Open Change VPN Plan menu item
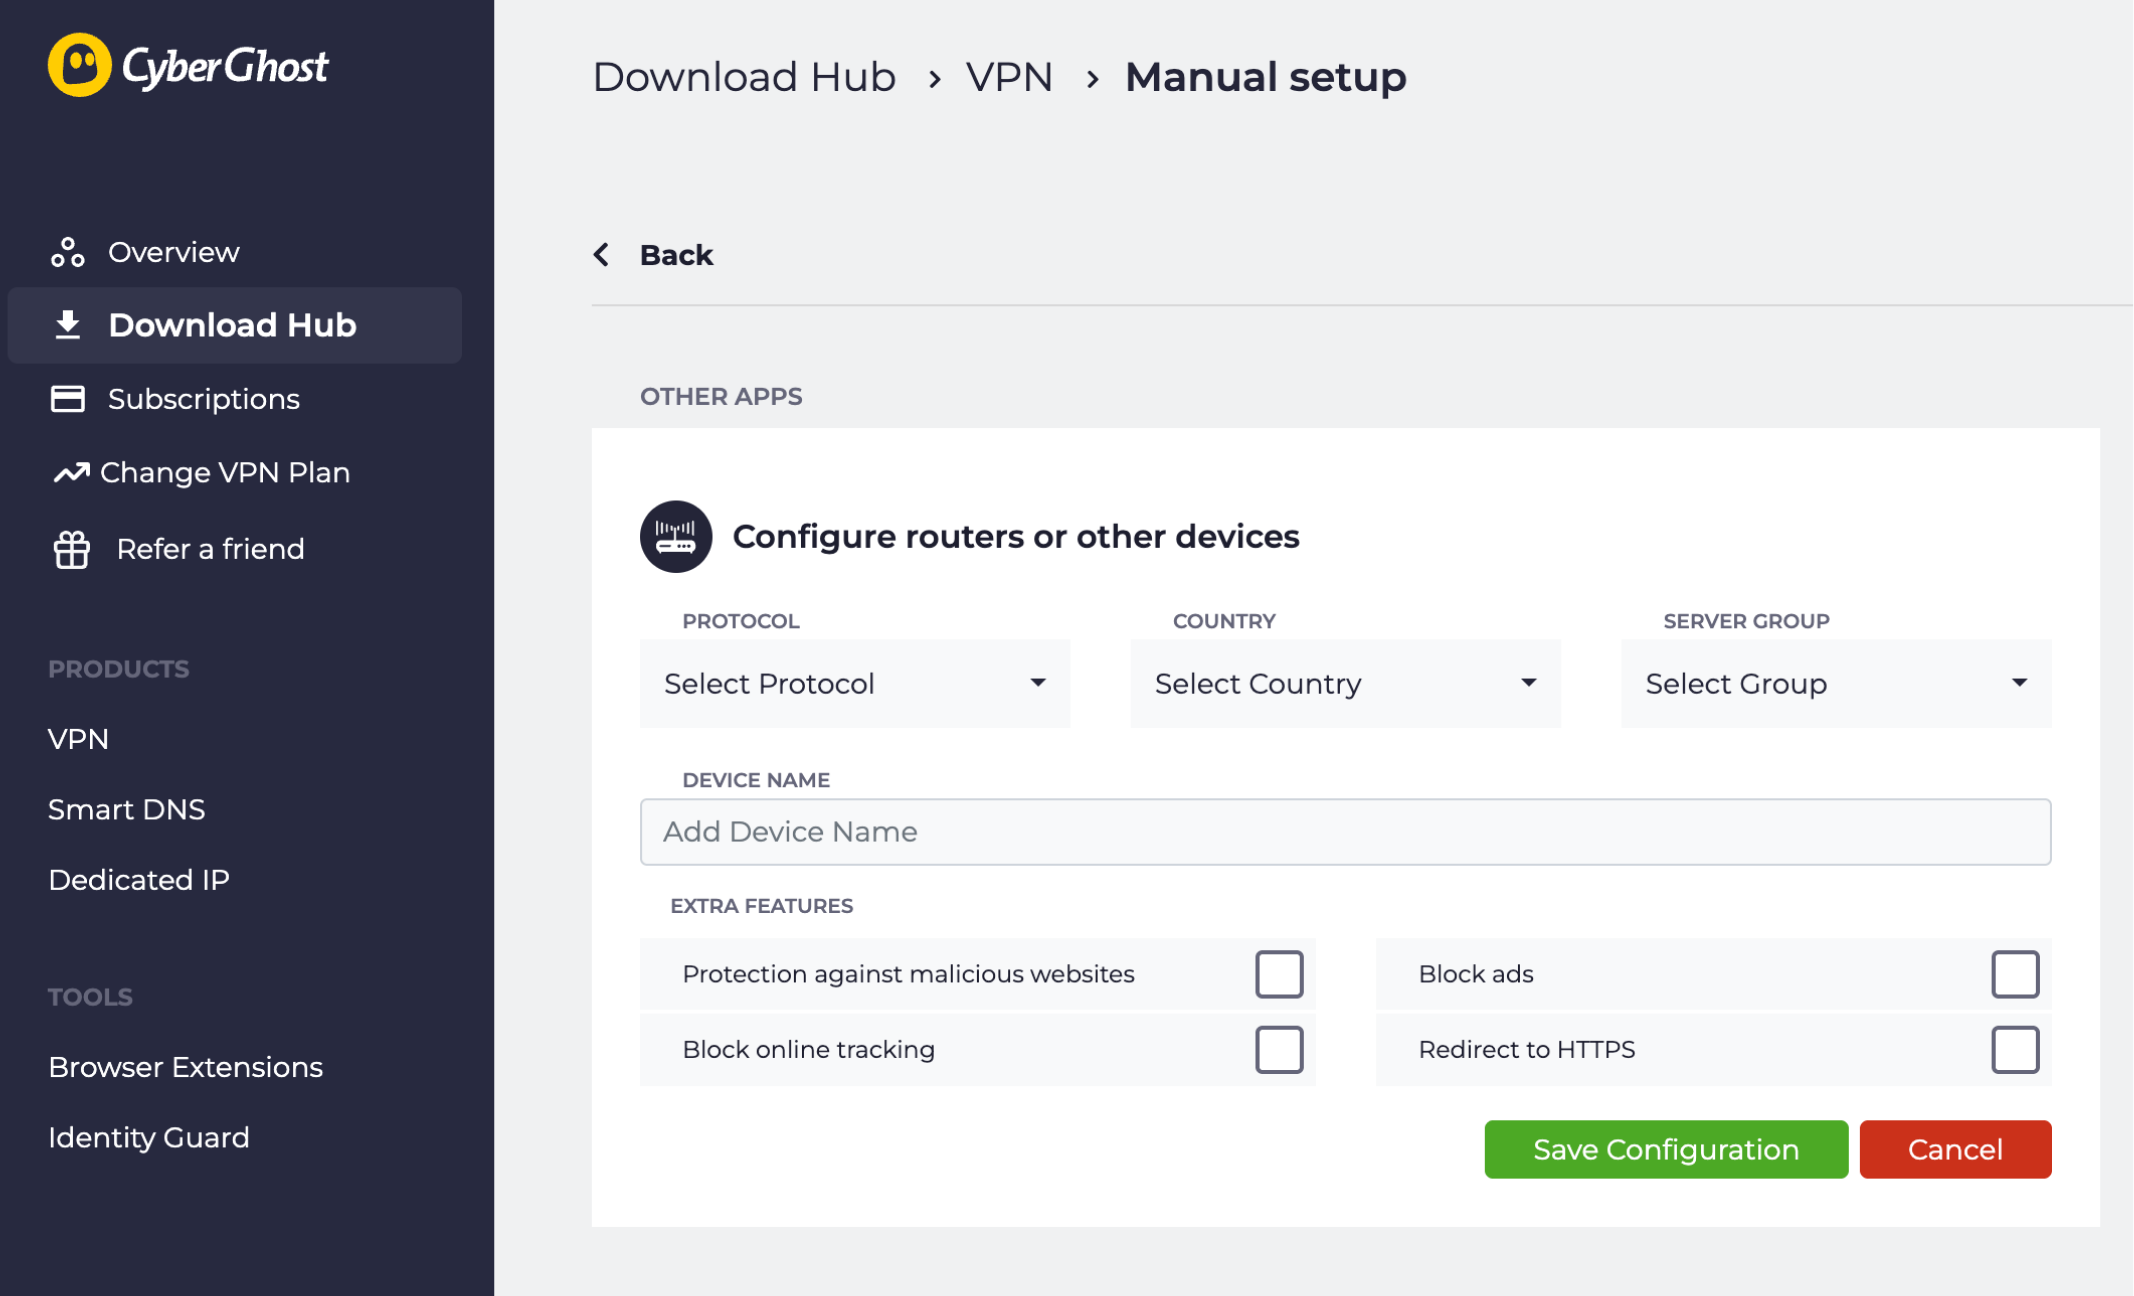This screenshot has width=2134, height=1296. click(225, 472)
